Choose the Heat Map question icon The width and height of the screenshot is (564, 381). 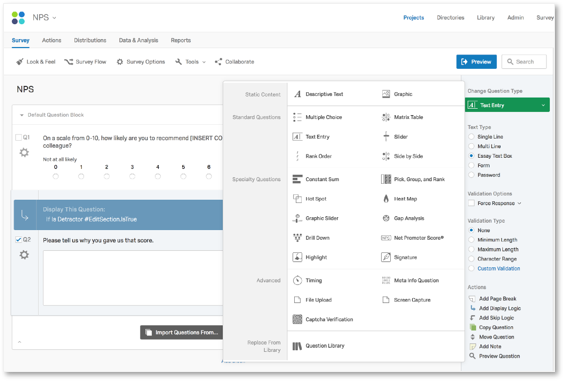[x=386, y=199]
